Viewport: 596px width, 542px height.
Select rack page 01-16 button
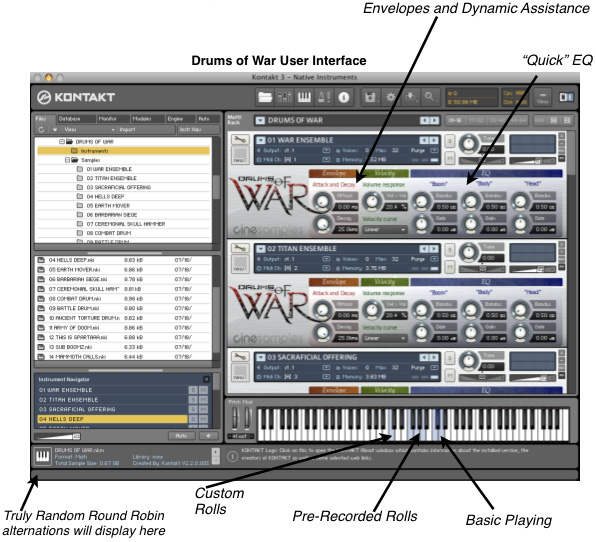click(x=455, y=120)
